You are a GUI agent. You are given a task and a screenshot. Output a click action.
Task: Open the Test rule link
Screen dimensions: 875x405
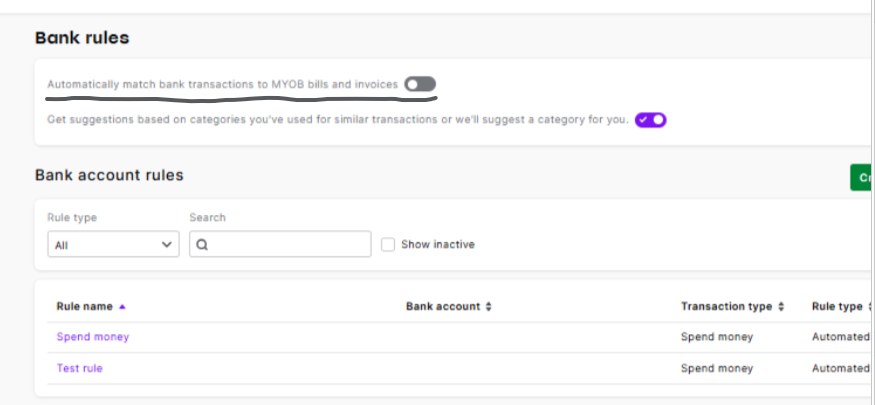[x=79, y=368]
